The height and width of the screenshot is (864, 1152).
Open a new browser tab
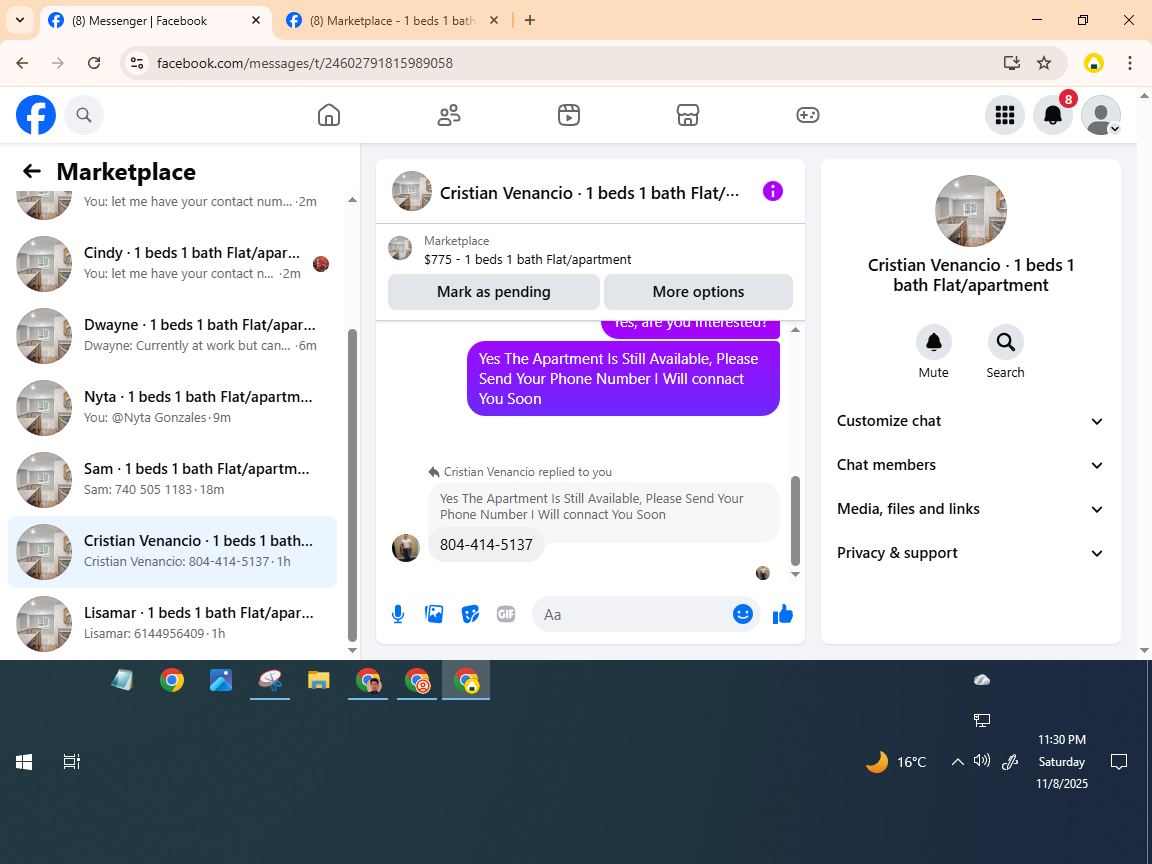(x=530, y=21)
